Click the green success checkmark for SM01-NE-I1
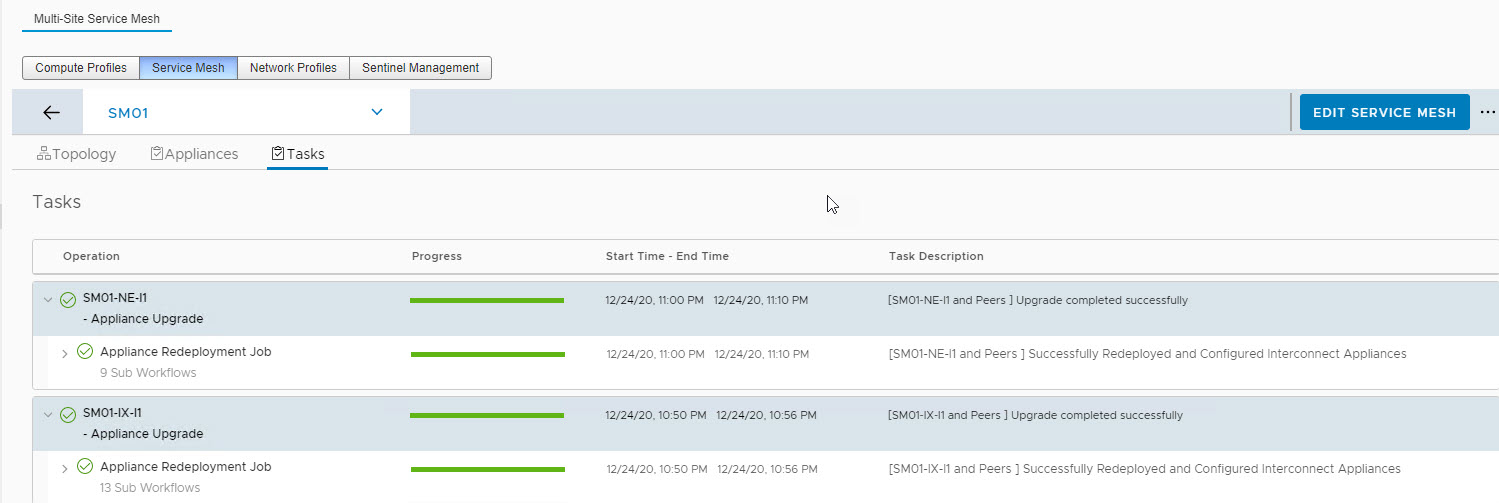The image size is (1499, 503). [68, 300]
